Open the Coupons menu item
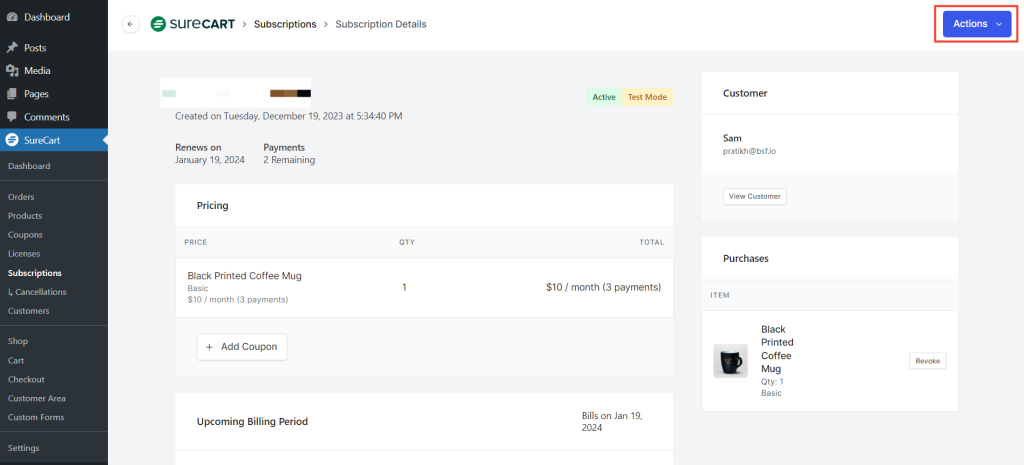Screen dimensions: 1024x465 pyautogui.click(x=25, y=235)
